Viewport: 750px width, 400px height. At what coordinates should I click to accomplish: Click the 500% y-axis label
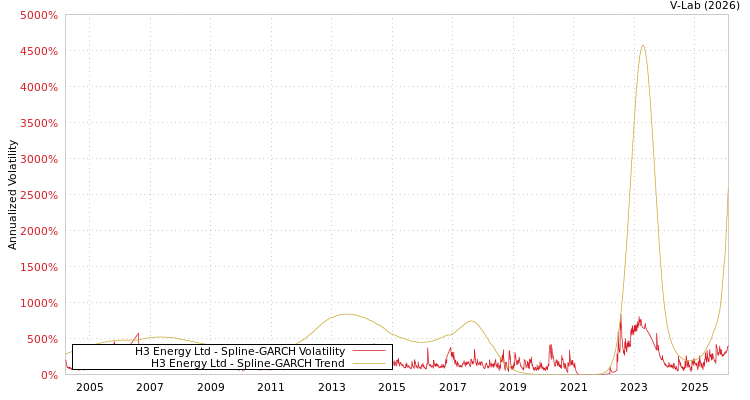(43, 339)
